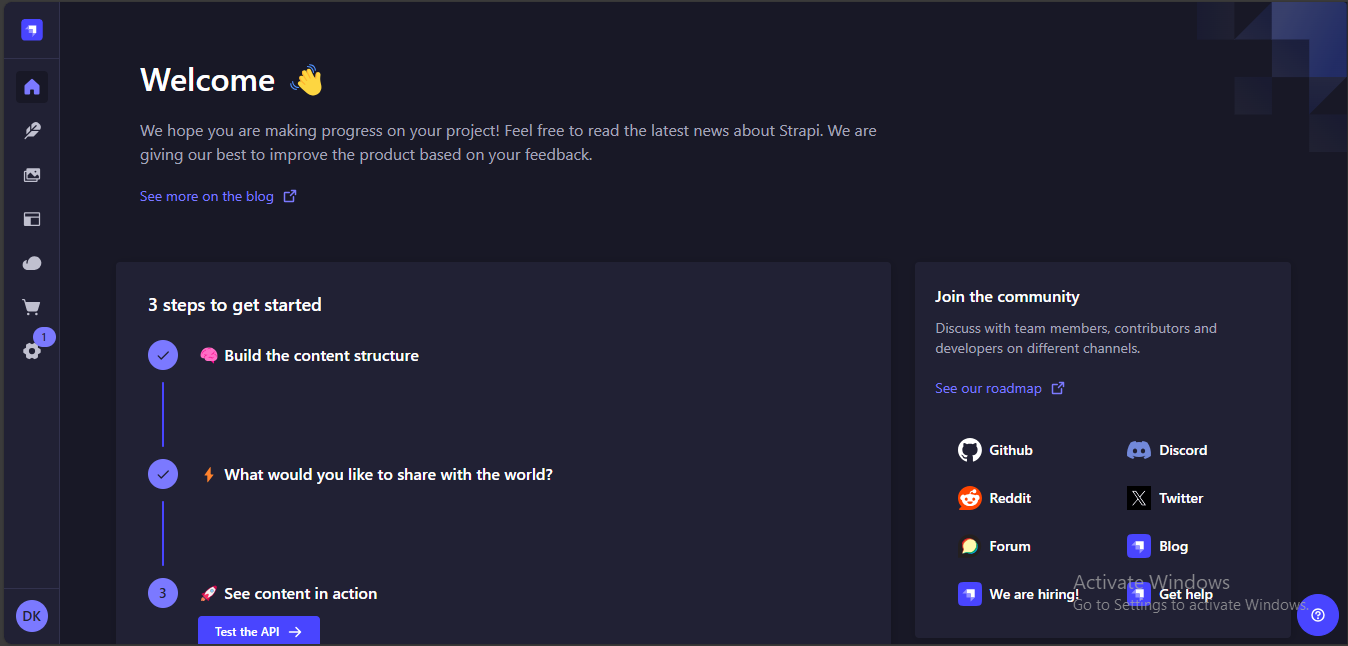1348x646 pixels.
Task: Open the Discord community link
Action: click(x=1168, y=450)
